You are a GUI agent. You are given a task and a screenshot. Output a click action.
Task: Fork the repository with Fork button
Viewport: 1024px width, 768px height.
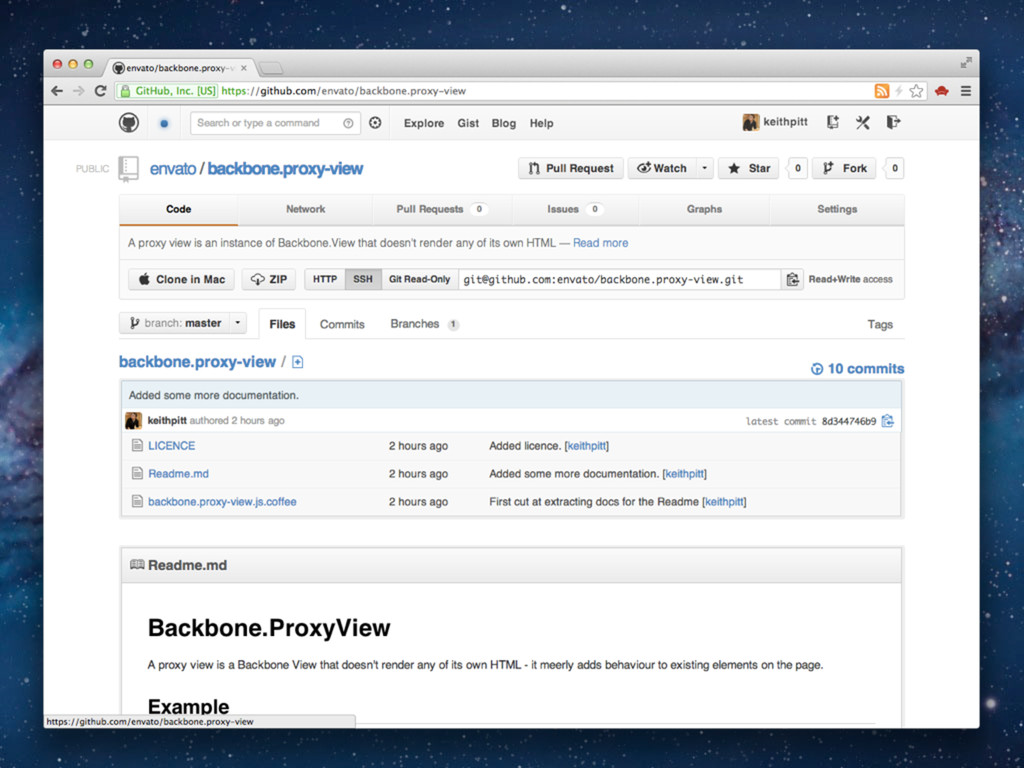[x=844, y=168]
